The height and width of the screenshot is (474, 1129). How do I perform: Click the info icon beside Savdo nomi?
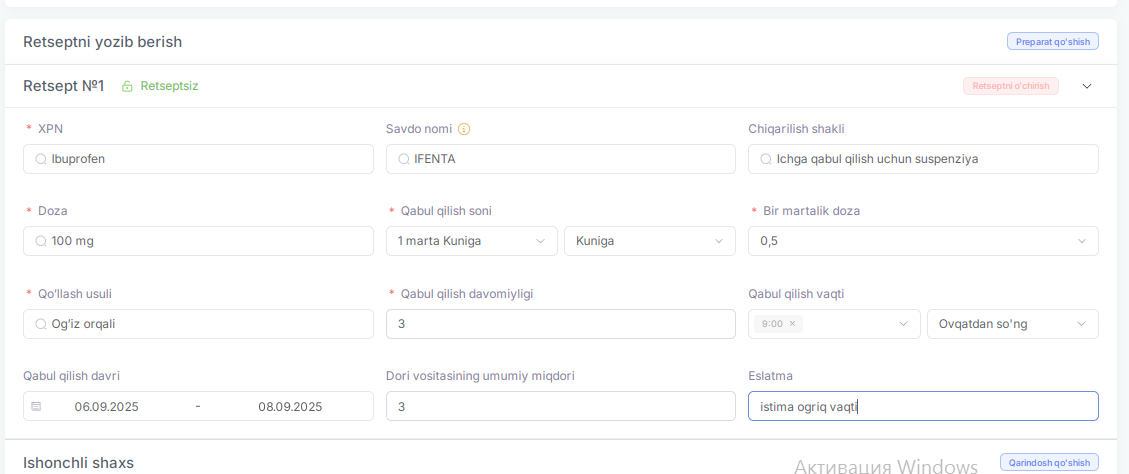coord(464,129)
